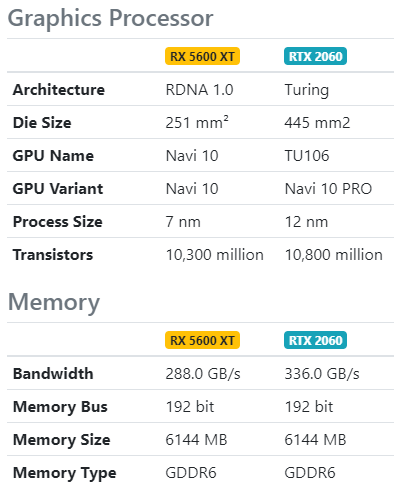Click the RX 5600 XT badge in Memory section
Viewport: 394px width, 494px height.
202,340
